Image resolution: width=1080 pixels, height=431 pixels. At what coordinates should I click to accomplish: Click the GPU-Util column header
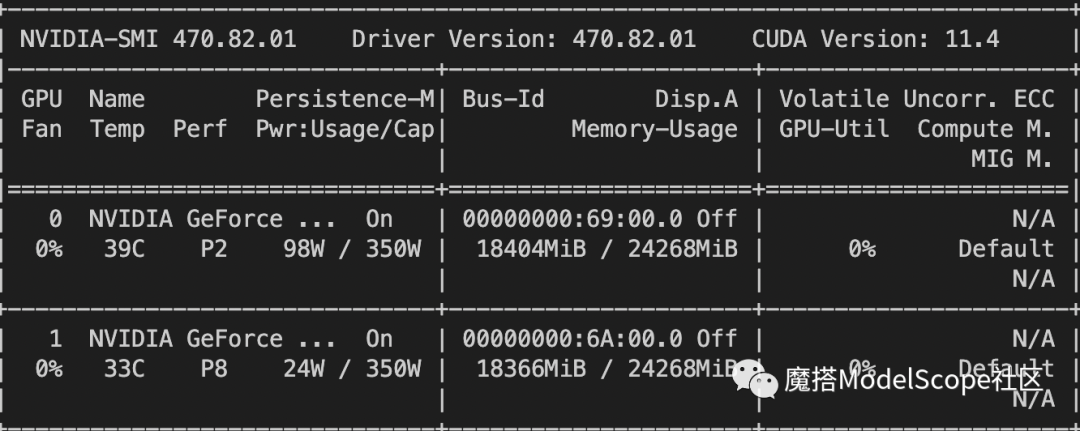pyautogui.click(x=834, y=129)
